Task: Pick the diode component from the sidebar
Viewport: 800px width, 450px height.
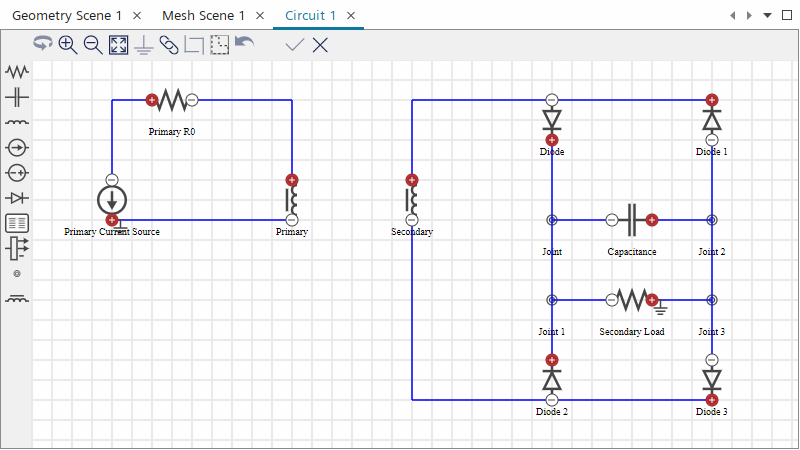Action: (17, 198)
